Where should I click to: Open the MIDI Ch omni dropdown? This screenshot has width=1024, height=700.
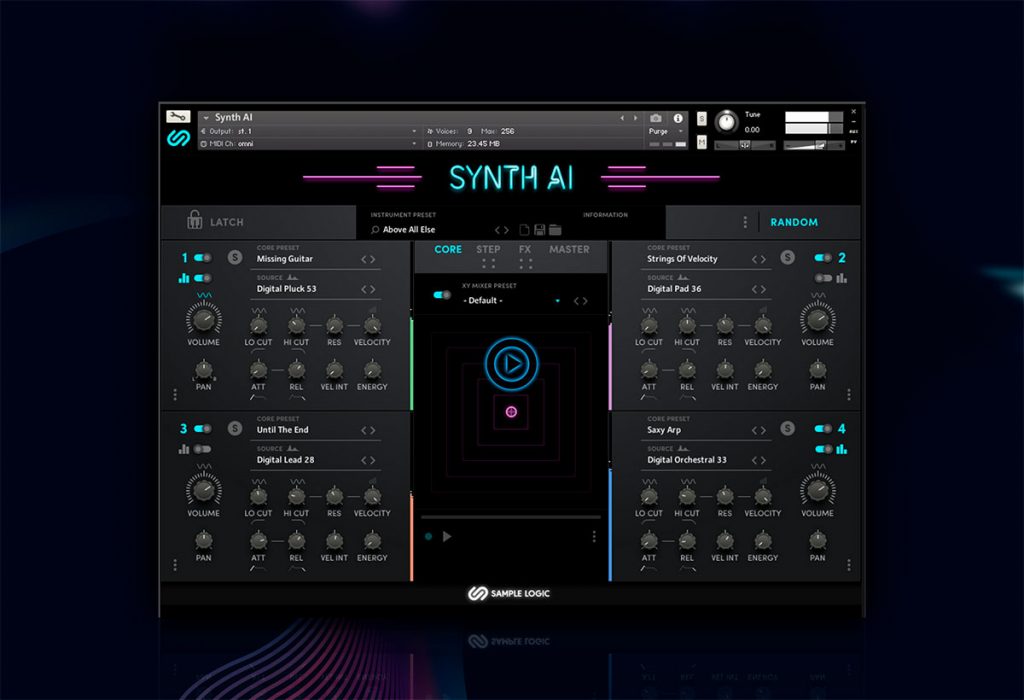click(414, 144)
